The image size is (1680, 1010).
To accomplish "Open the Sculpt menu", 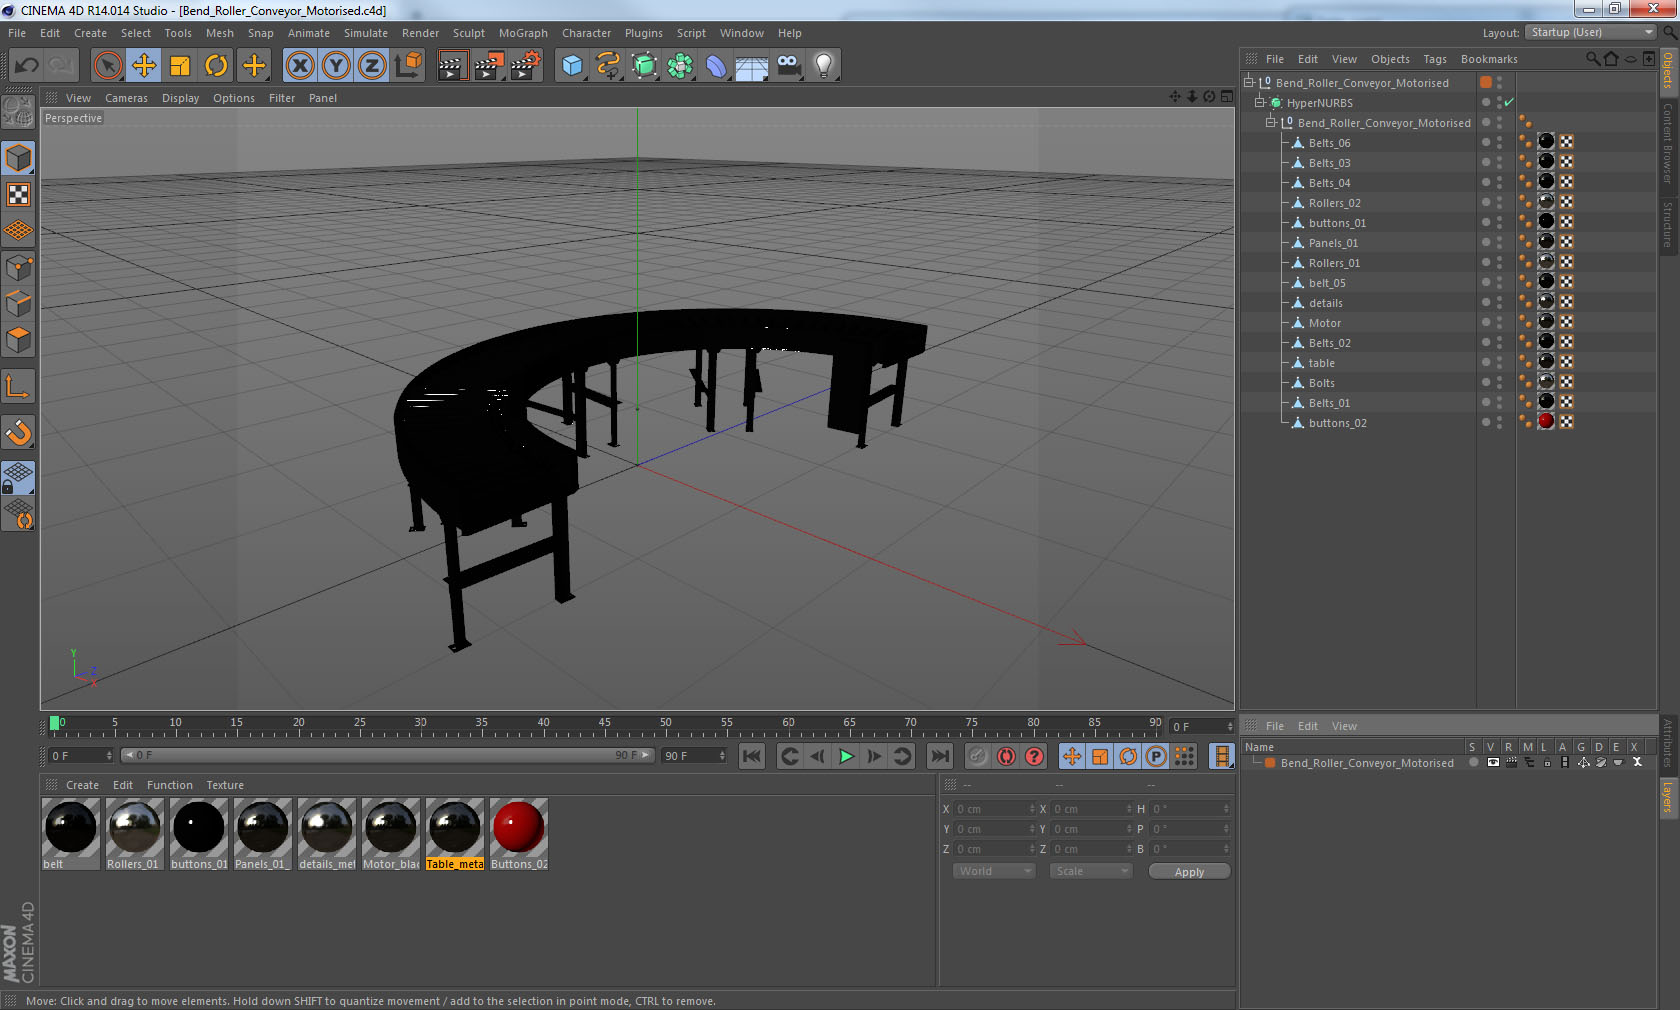I will (469, 33).
